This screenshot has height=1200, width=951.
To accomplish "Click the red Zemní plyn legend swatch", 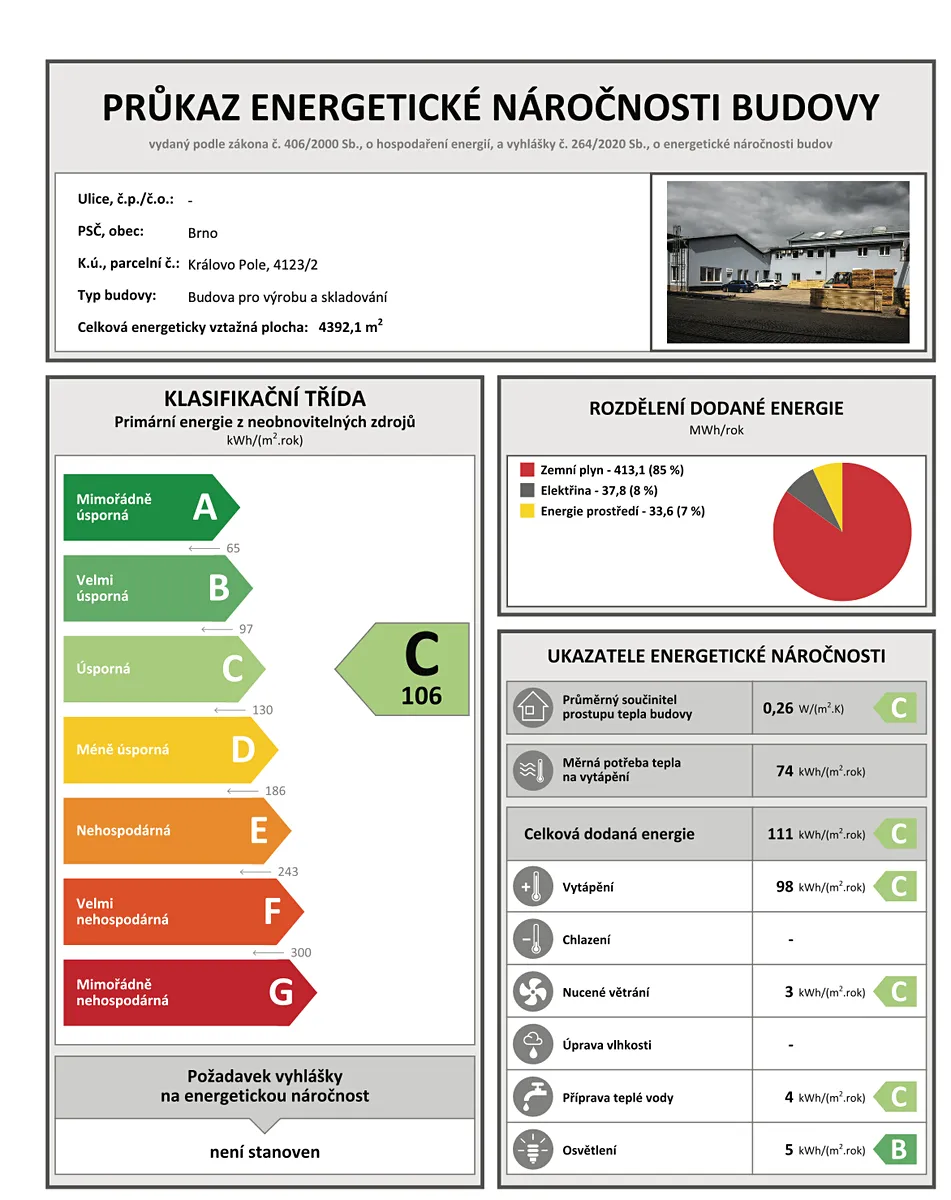I will coord(527,469).
